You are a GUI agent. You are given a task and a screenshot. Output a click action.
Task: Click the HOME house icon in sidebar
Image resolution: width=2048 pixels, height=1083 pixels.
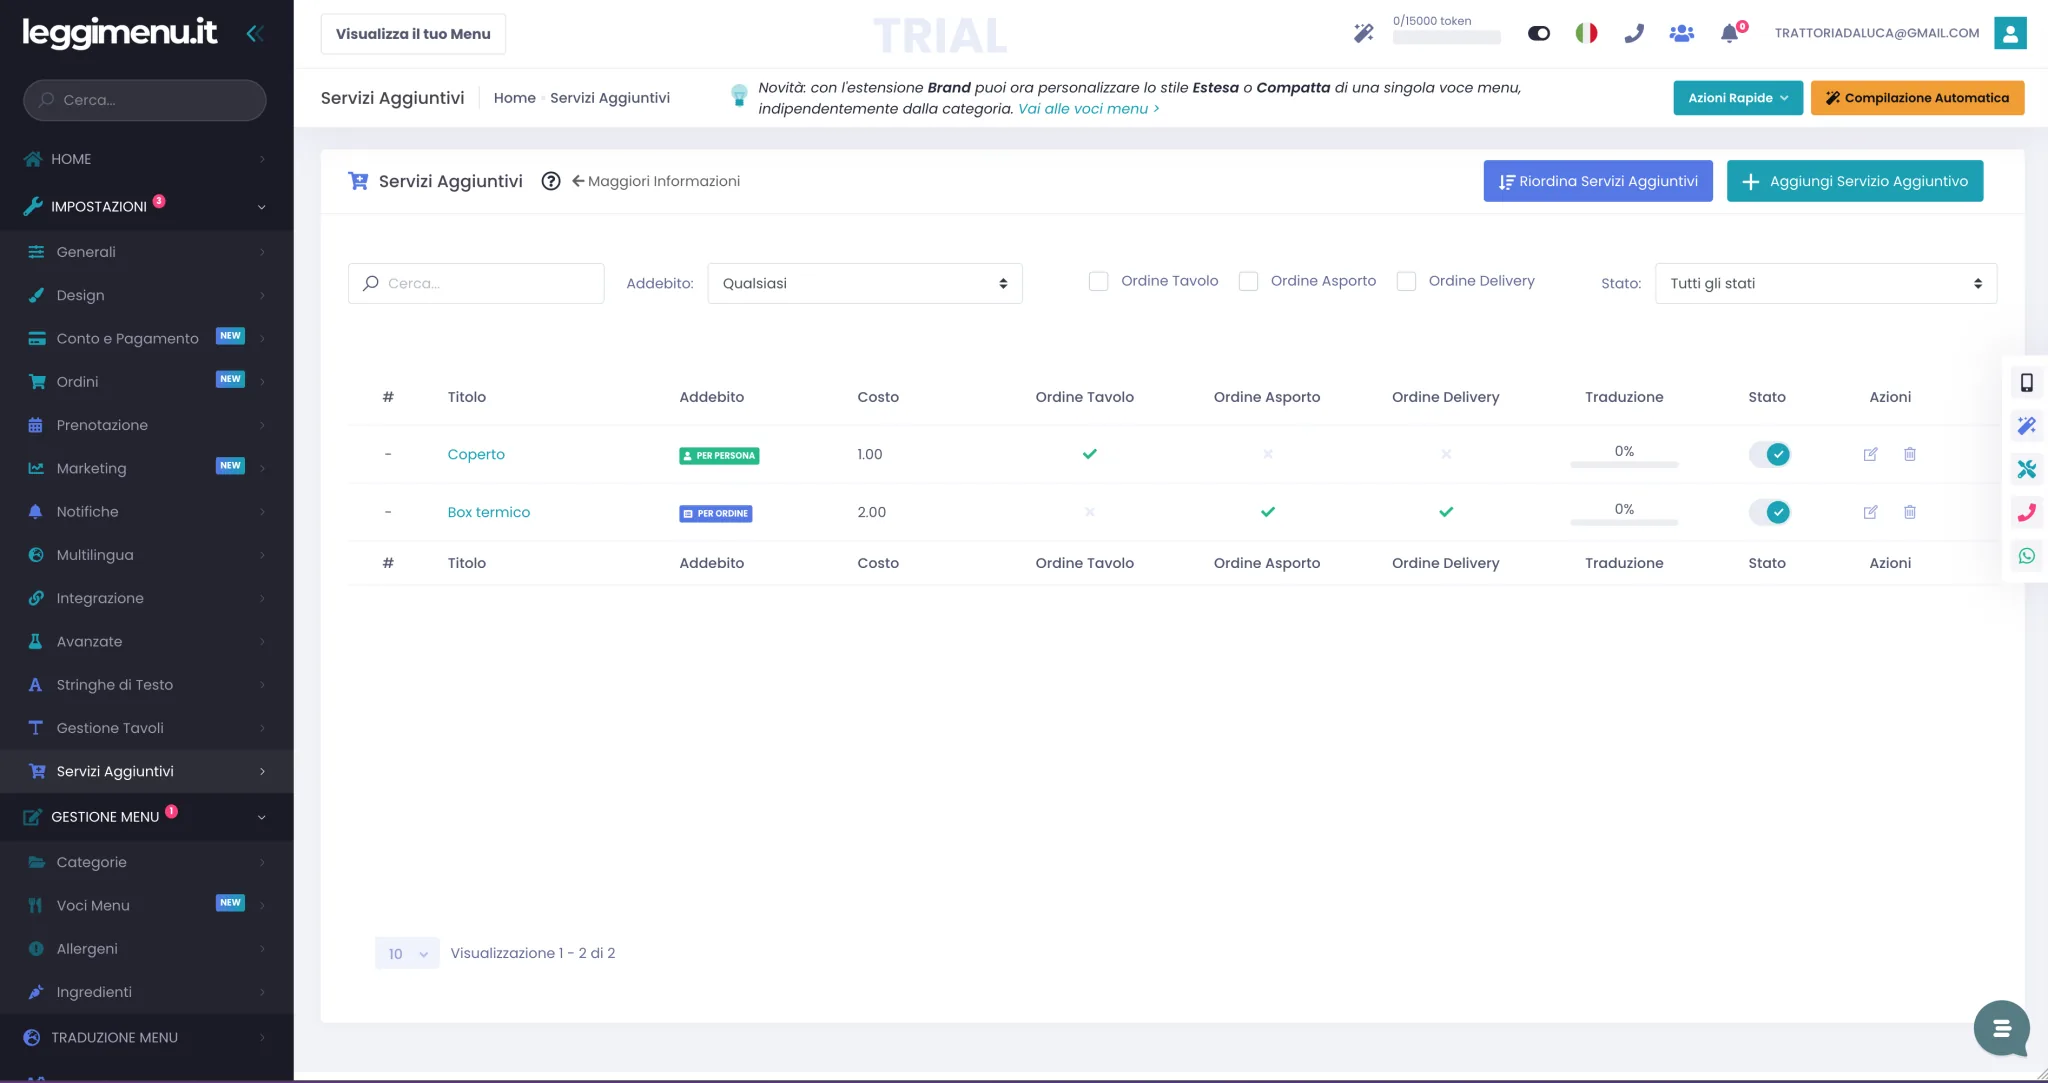[33, 159]
